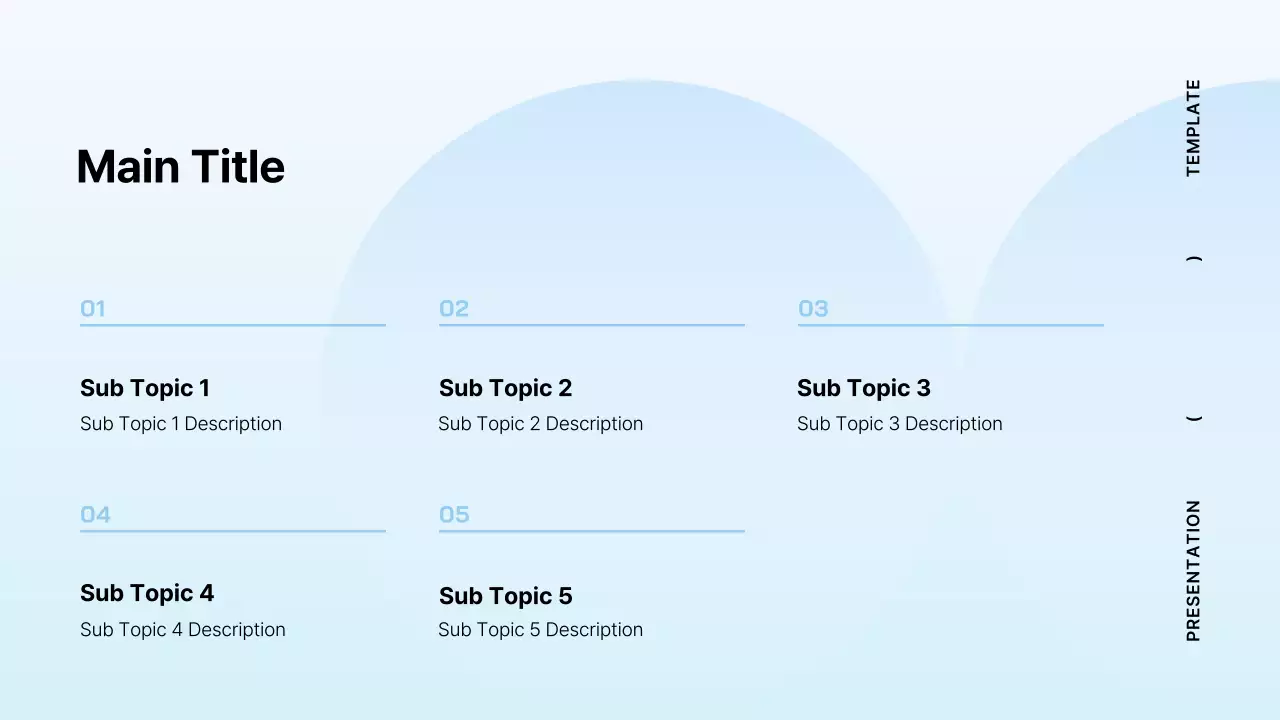Select Sub Topic 1 Description text
Screen dimensions: 1280x720
tap(181, 424)
